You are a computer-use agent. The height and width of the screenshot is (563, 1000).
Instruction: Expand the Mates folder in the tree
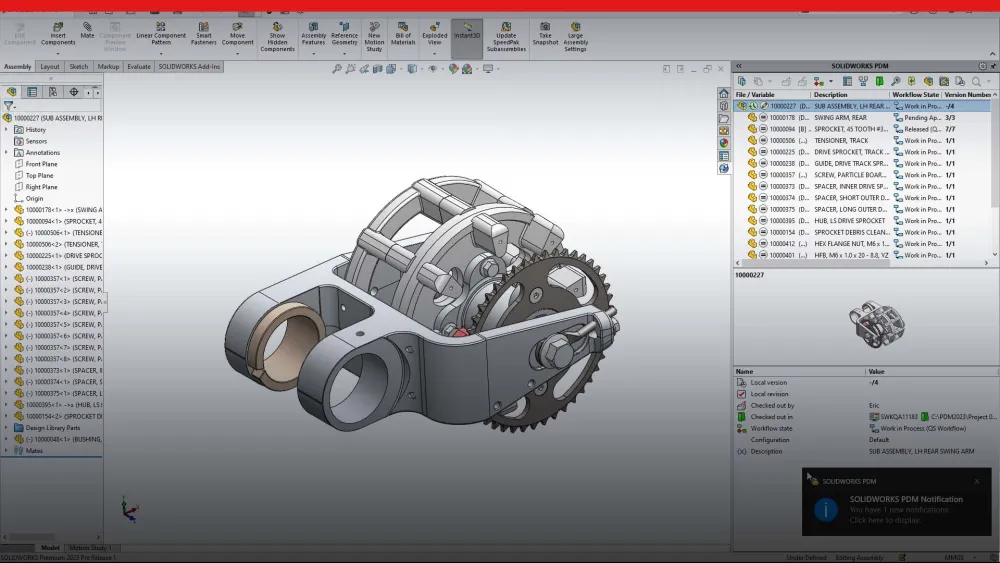pos(7,450)
